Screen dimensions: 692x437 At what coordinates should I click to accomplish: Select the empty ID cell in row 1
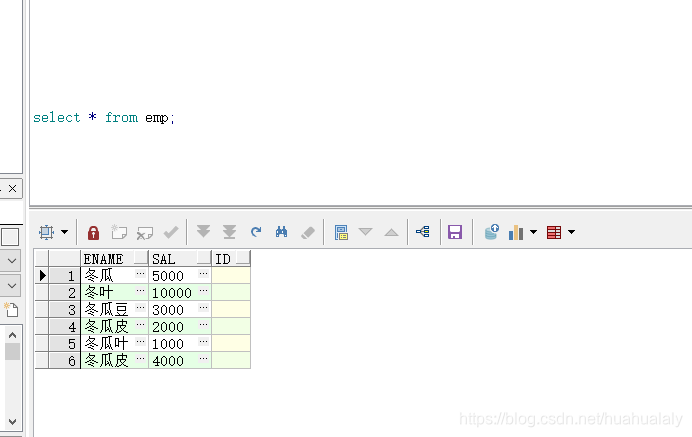pyautogui.click(x=231, y=275)
